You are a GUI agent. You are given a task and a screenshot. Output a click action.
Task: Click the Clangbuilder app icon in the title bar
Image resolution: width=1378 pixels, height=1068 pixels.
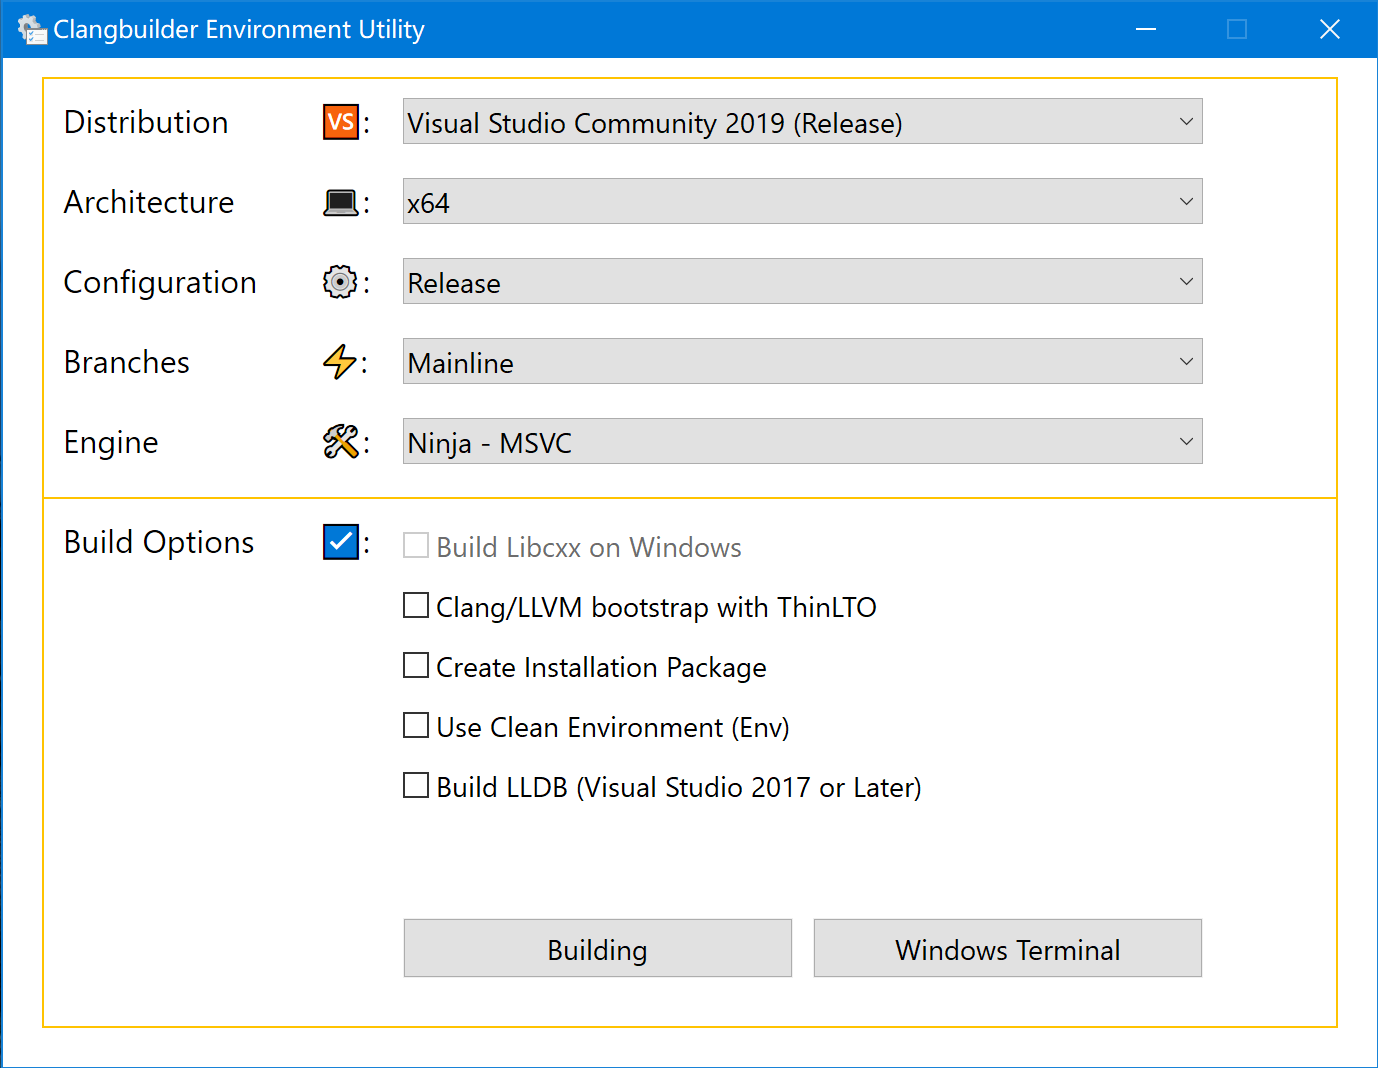[32, 29]
